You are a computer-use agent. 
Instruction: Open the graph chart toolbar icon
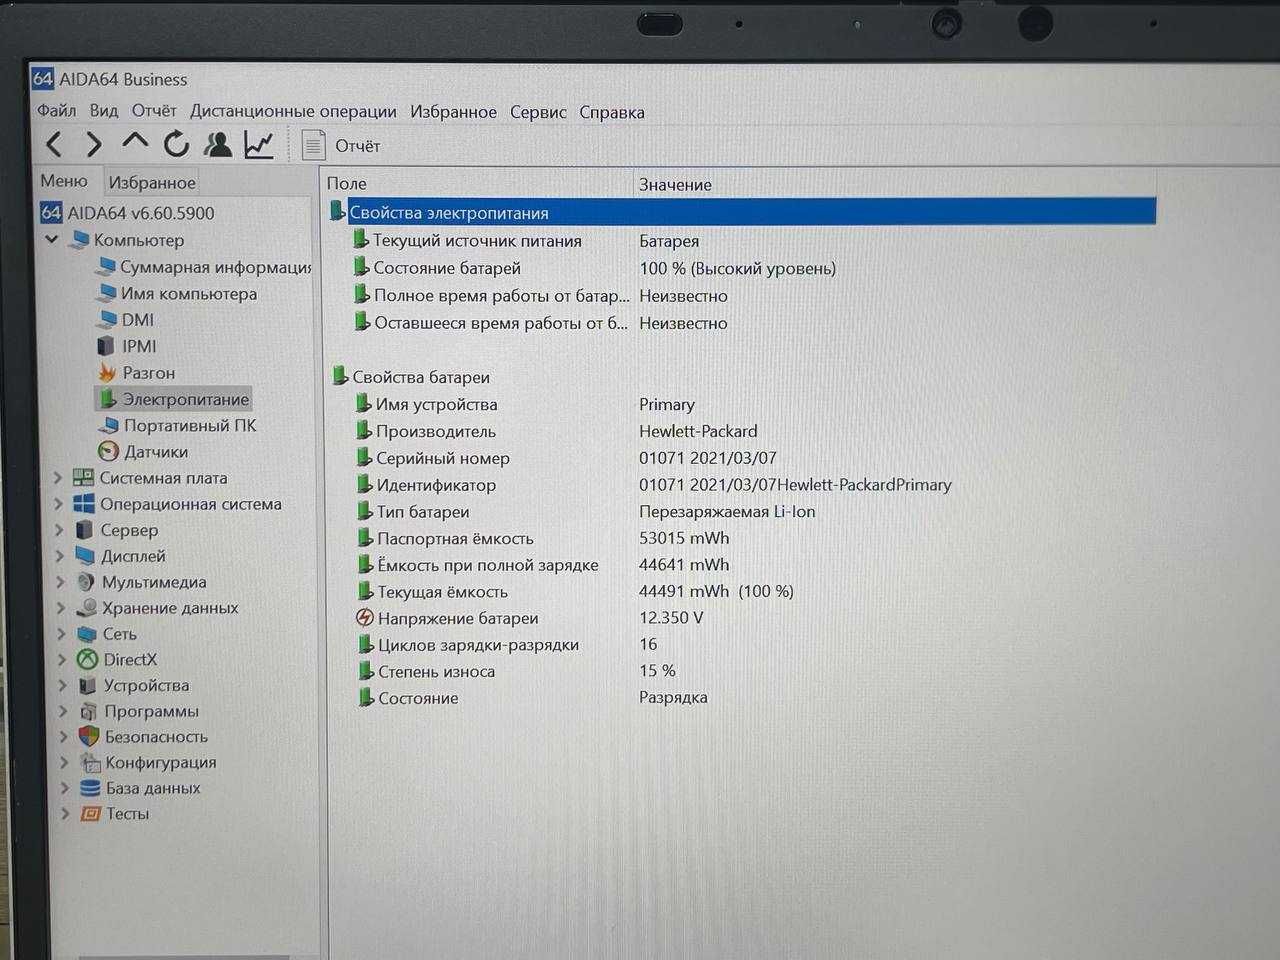point(259,145)
